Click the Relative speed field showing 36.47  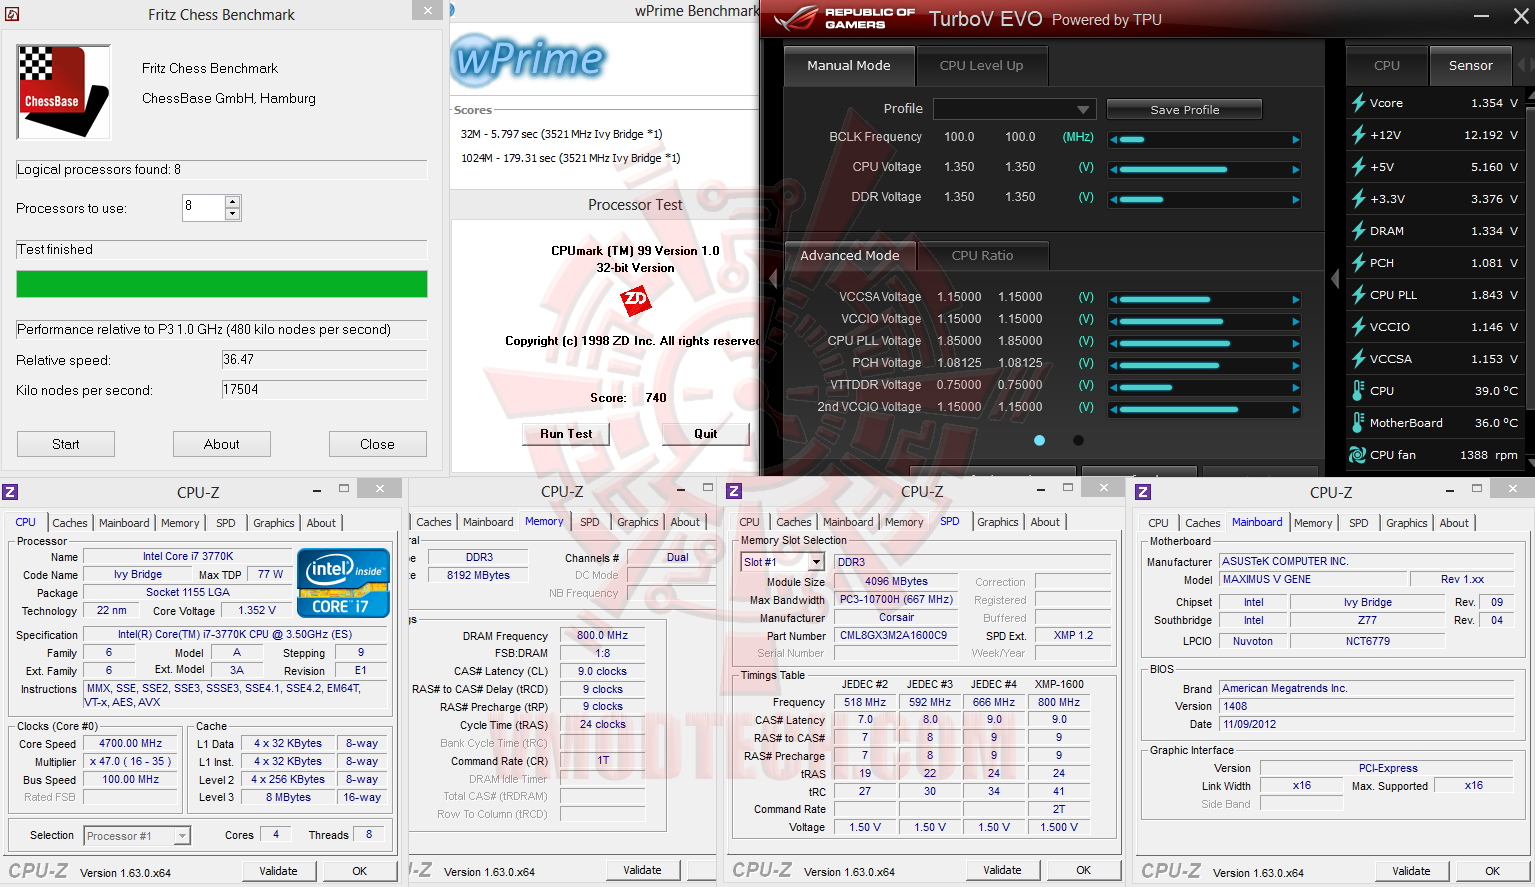click(x=324, y=360)
